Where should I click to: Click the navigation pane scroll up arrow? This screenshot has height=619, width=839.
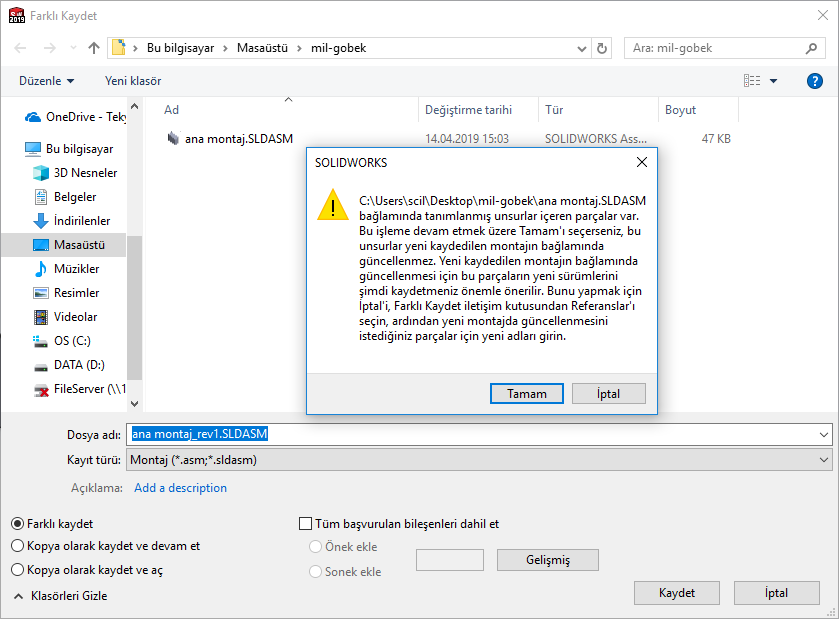(135, 106)
